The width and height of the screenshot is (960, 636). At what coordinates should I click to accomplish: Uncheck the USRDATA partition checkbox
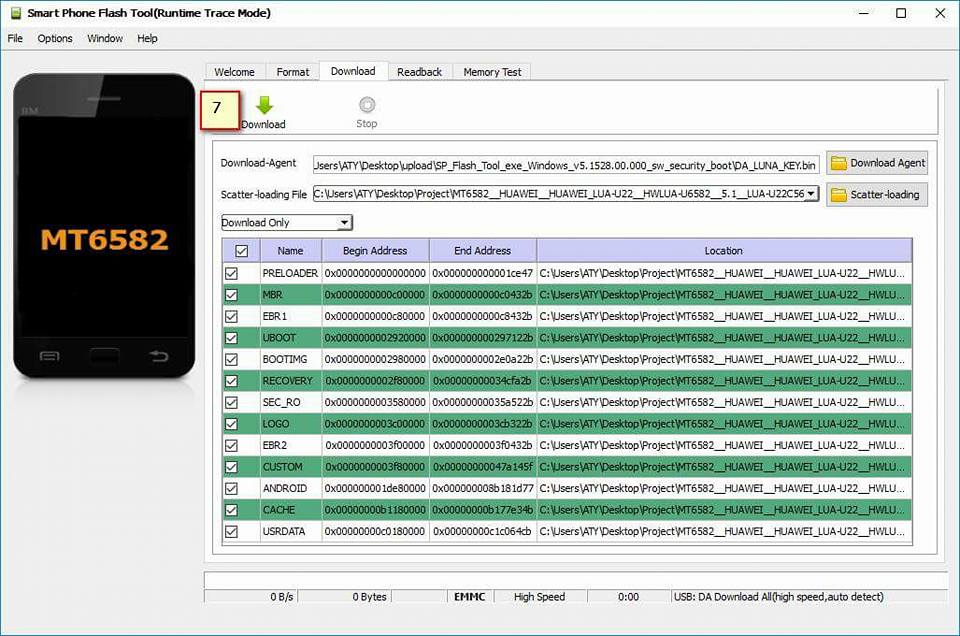tap(231, 532)
